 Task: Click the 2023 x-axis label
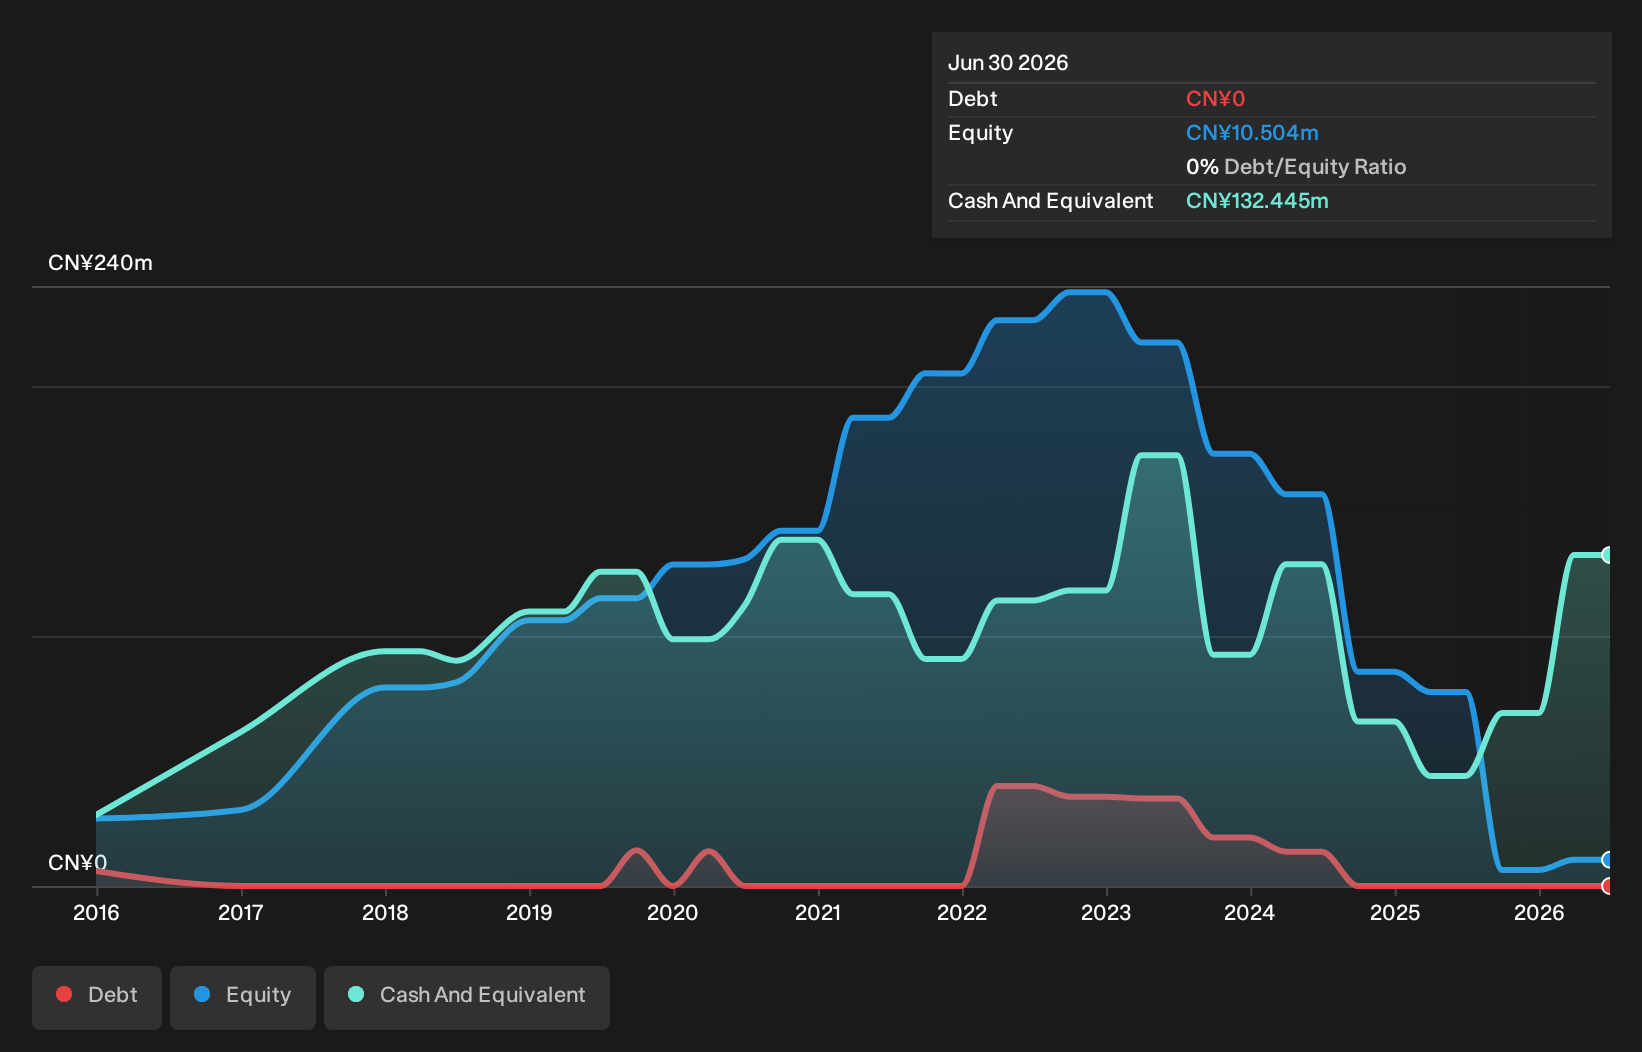pyautogui.click(x=1106, y=913)
